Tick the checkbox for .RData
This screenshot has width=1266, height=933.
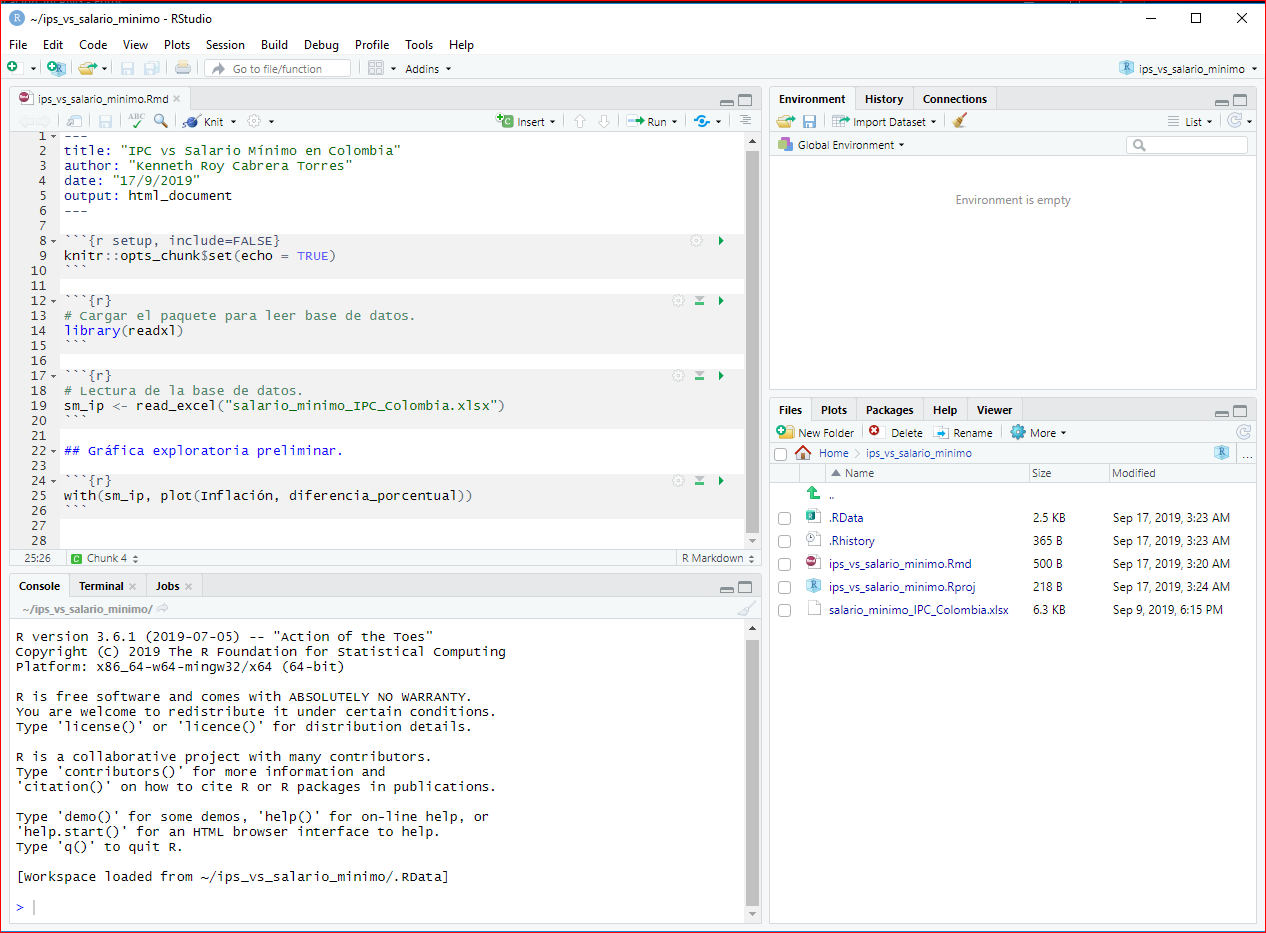(784, 518)
